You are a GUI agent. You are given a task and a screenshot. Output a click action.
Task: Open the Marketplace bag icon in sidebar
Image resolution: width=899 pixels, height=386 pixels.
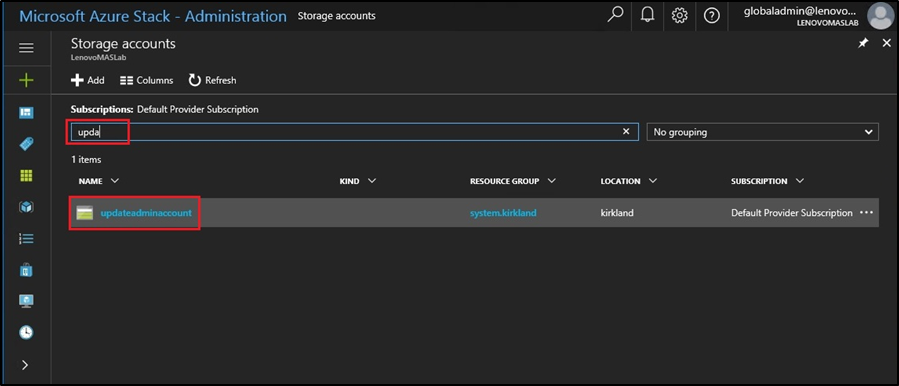[x=26, y=270]
